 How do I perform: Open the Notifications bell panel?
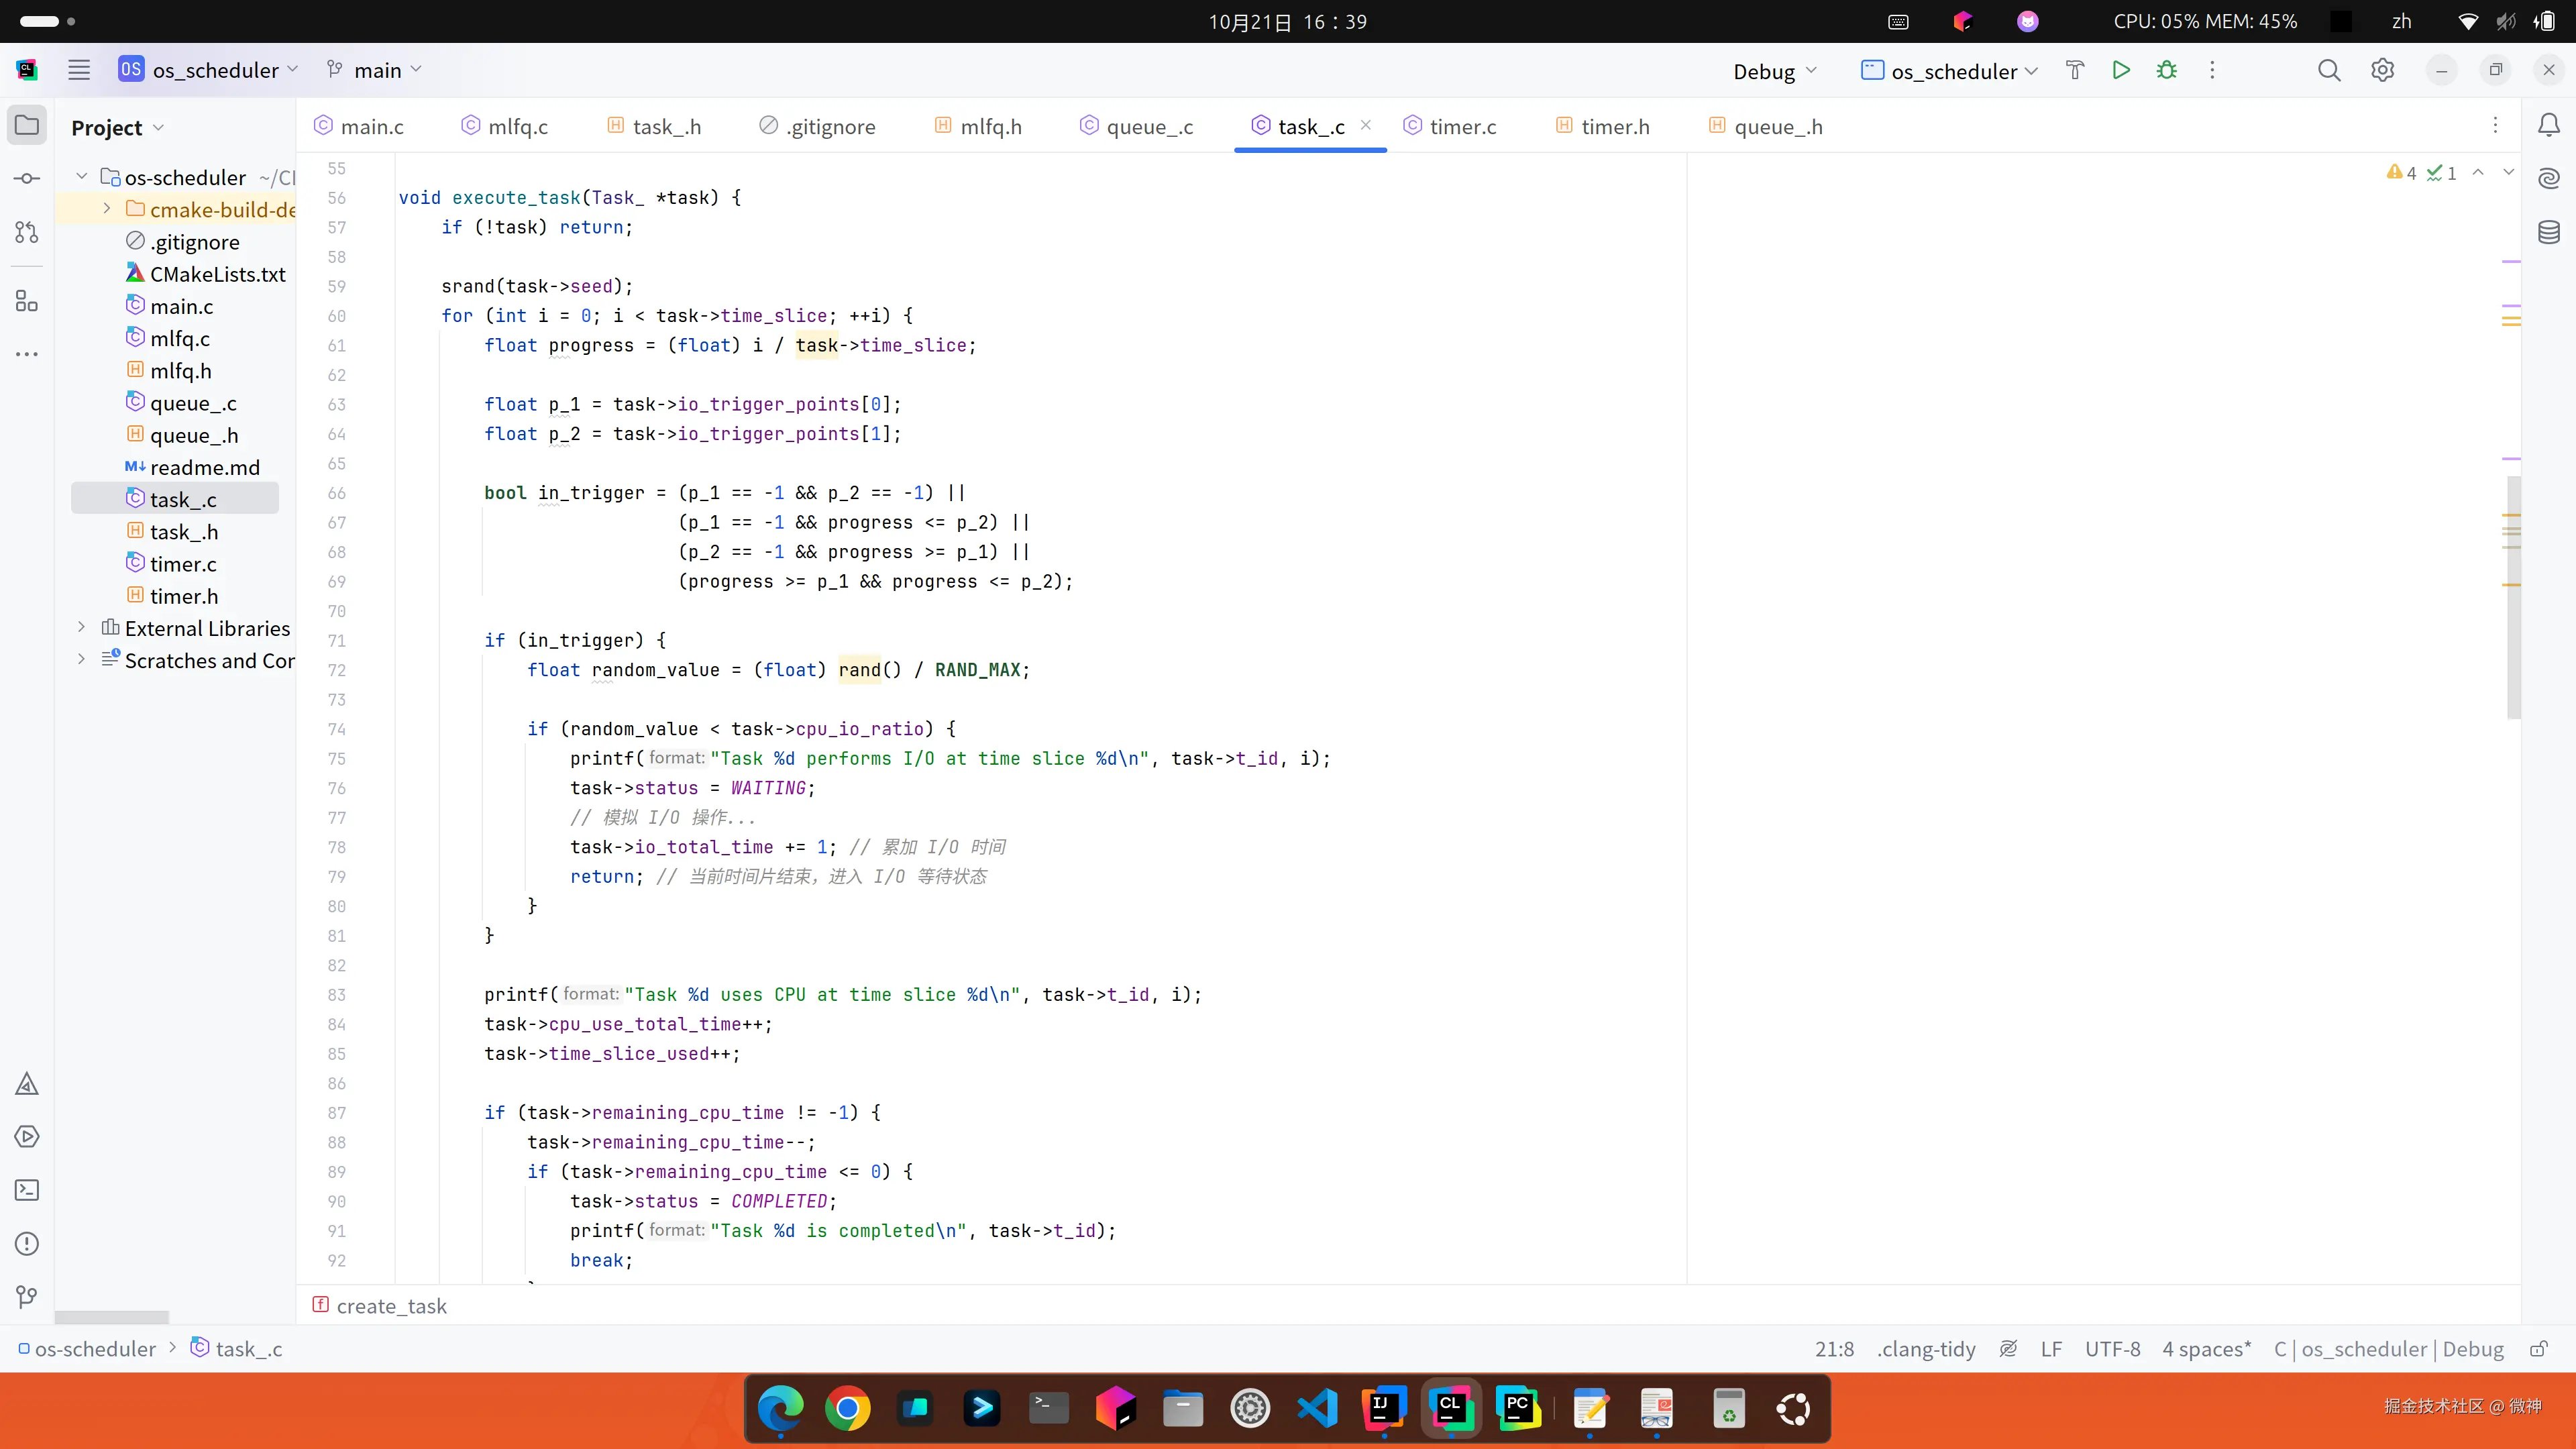pos(2548,124)
